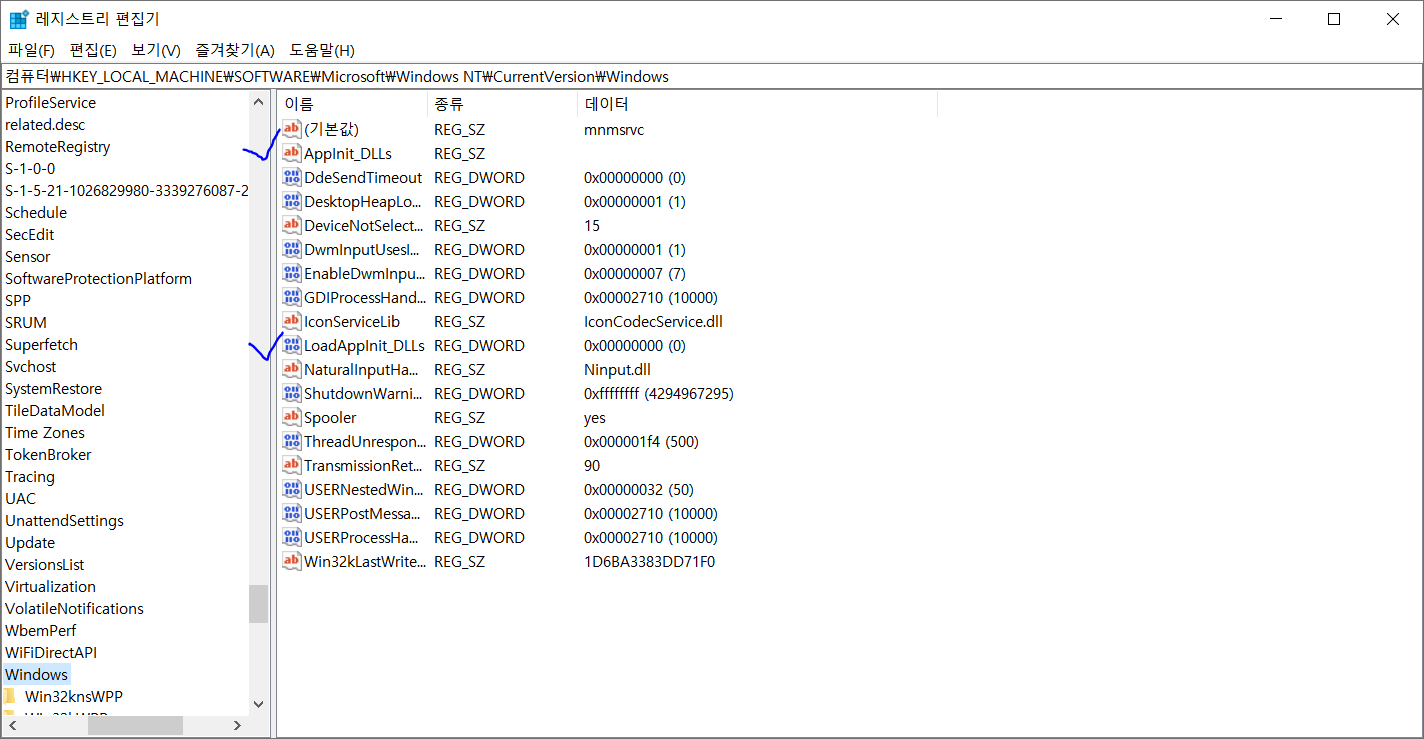Click the USERProcessHa... DWORD icon
This screenshot has width=1424, height=739.
291,537
